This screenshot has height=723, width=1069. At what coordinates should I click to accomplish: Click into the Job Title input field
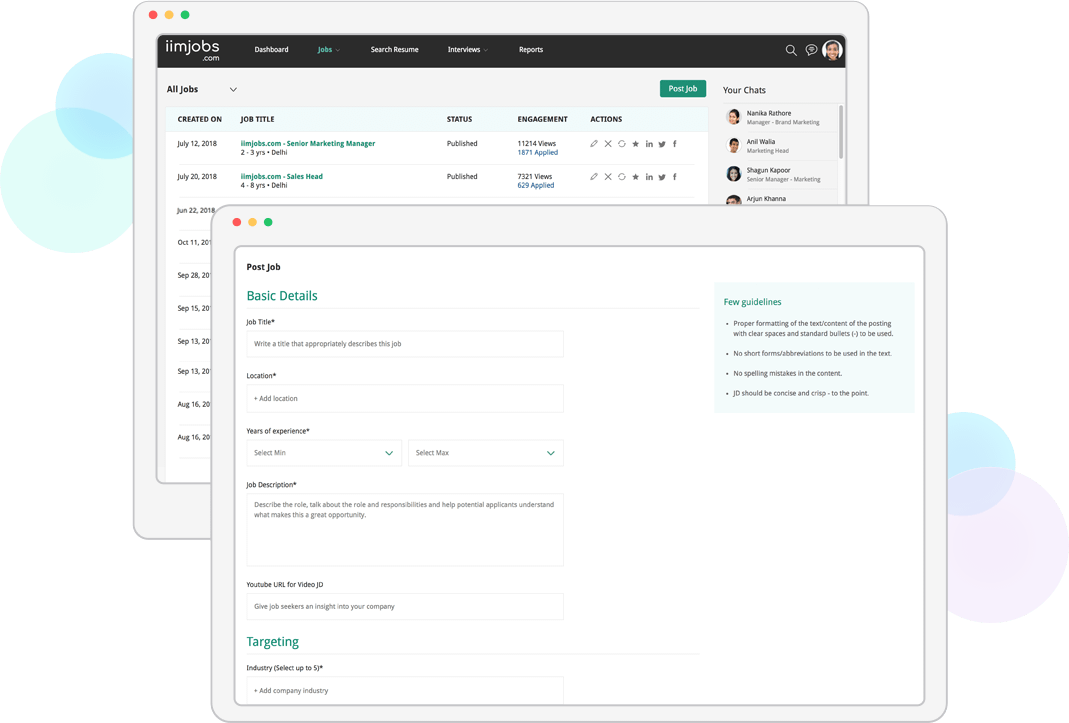[404, 344]
